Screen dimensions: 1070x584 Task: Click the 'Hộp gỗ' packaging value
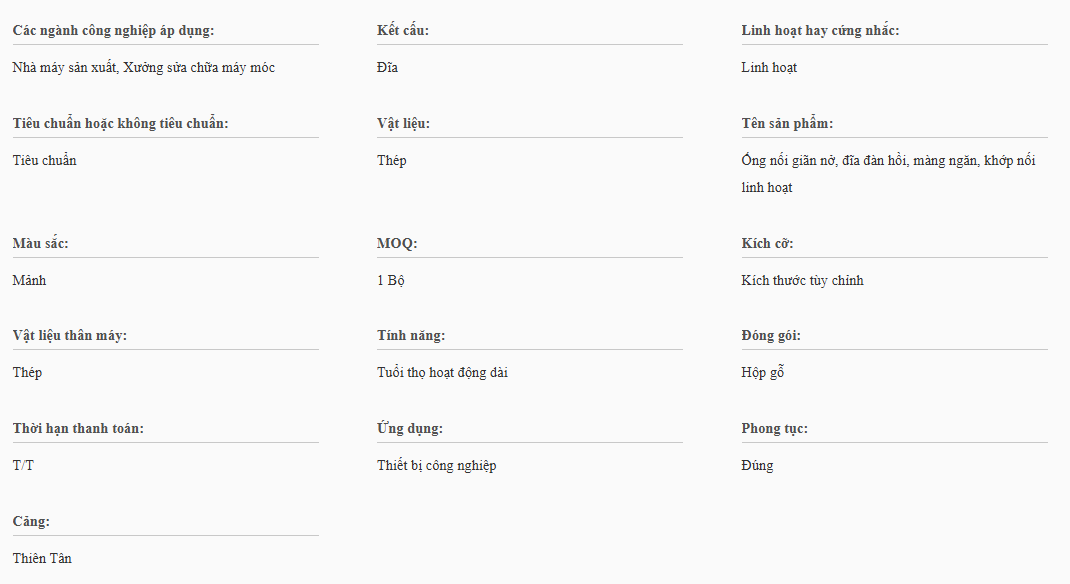click(762, 373)
